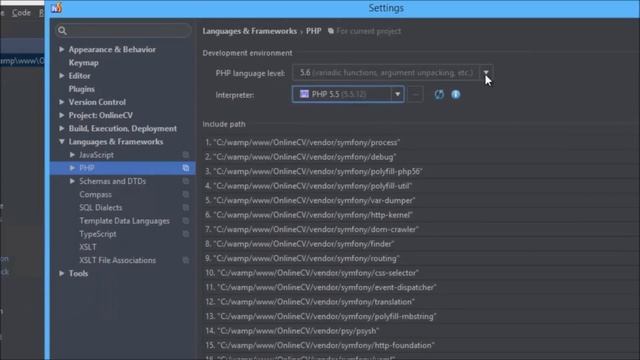This screenshot has height=360, width=640.
Task: Click the search magnifier icon in Settings
Action: 62,31
